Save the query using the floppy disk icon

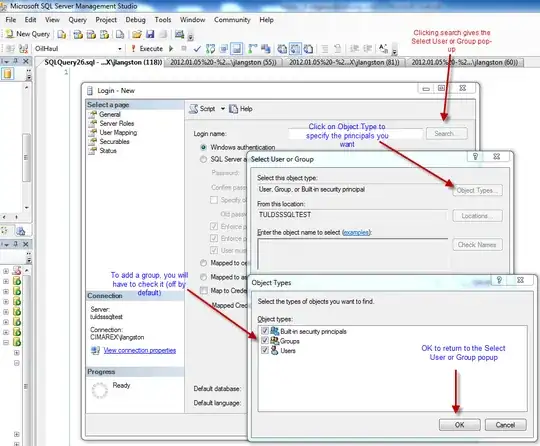point(150,34)
